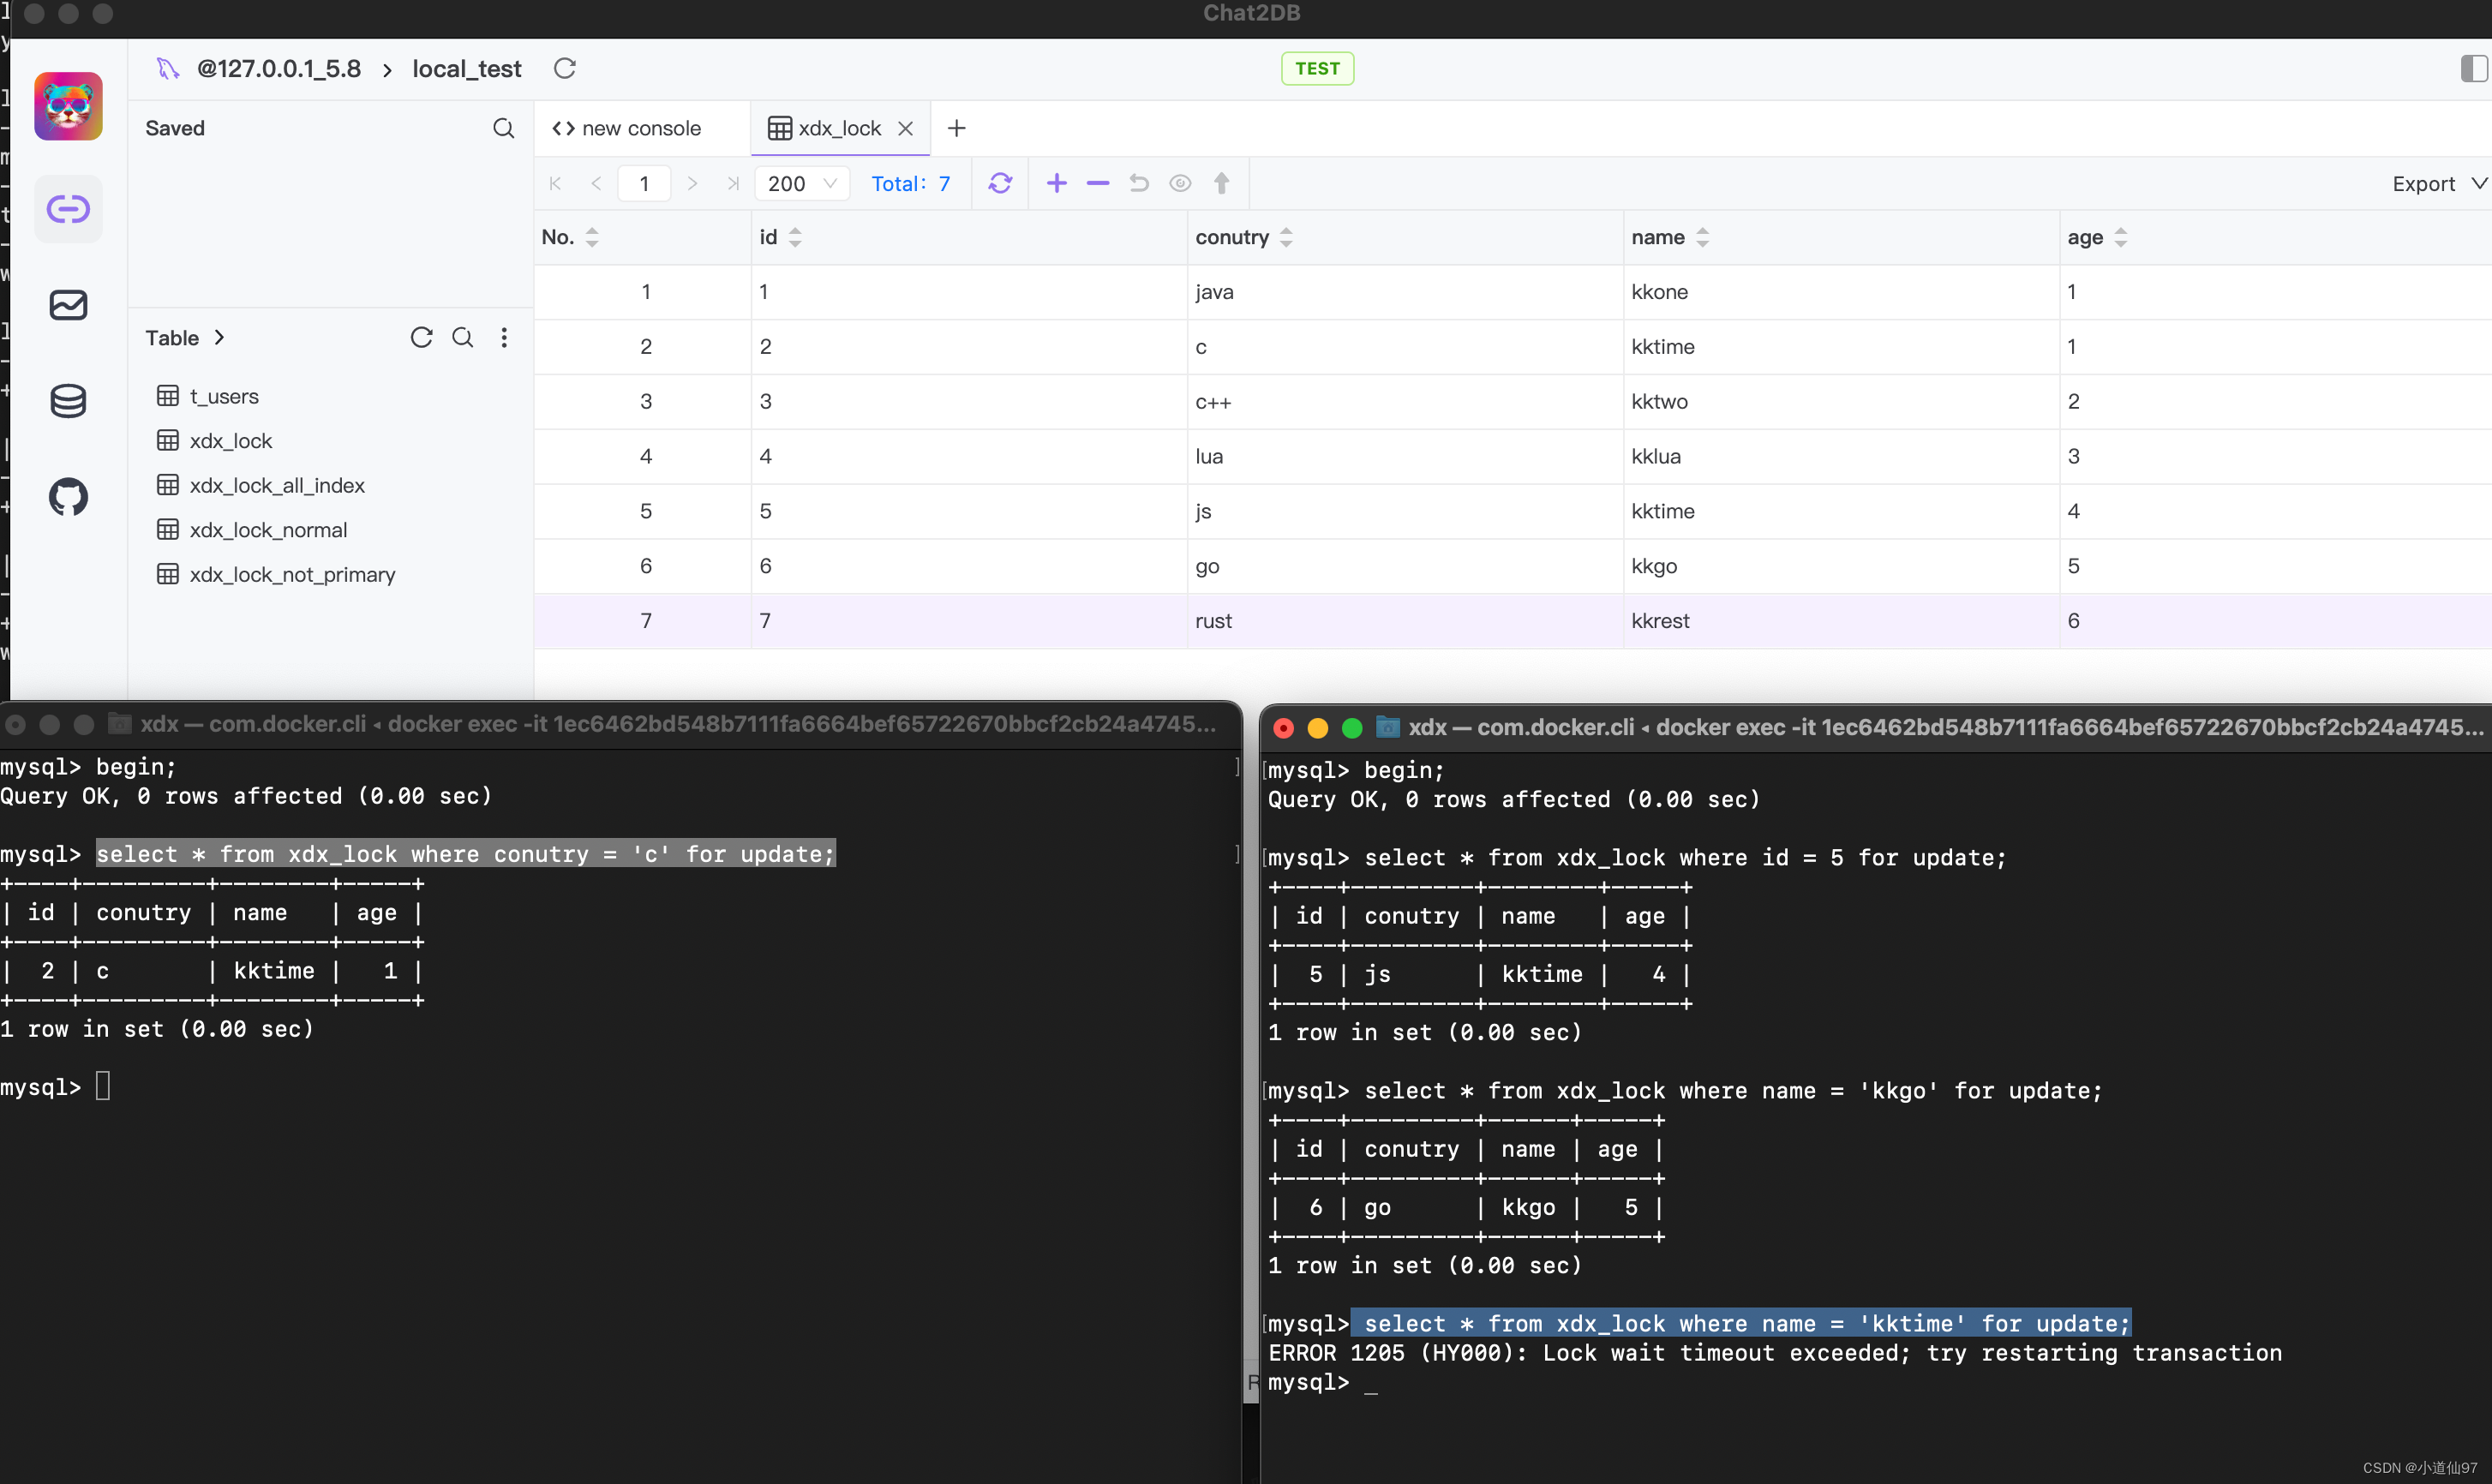
Task: Open the page size 200 dropdown
Action: (x=802, y=183)
